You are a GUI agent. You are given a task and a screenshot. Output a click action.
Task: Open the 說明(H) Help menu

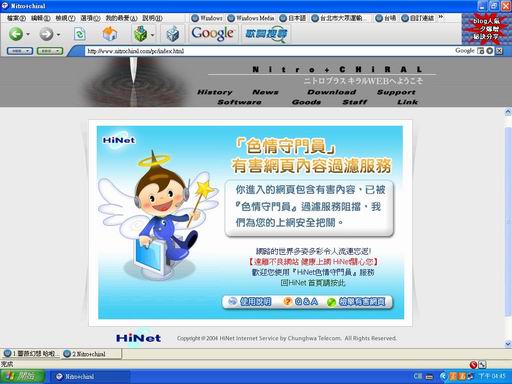pyautogui.click(x=152, y=18)
